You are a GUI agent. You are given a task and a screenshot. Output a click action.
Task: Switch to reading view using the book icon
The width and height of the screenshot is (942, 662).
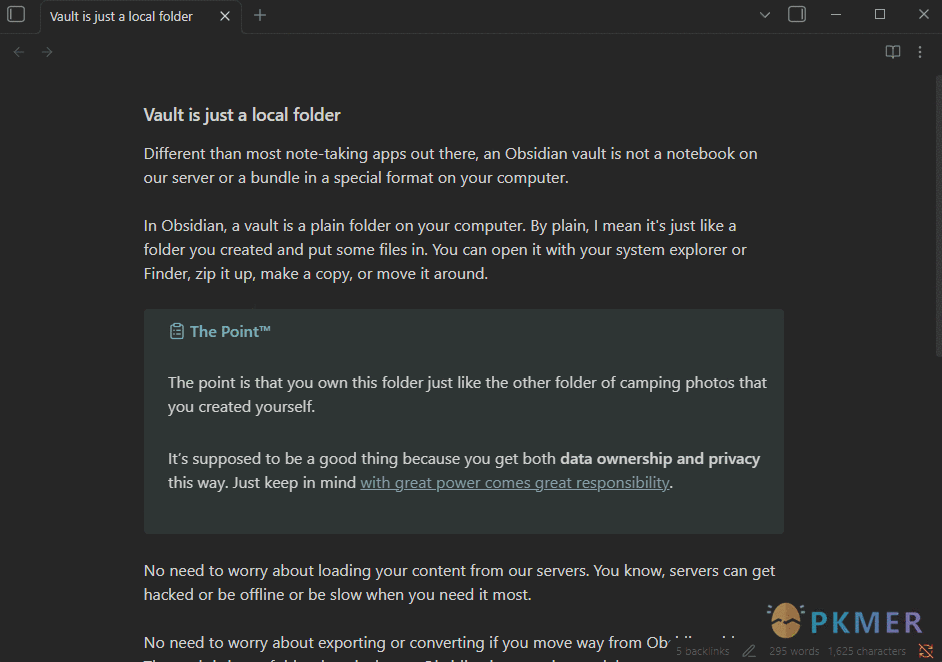pos(892,51)
